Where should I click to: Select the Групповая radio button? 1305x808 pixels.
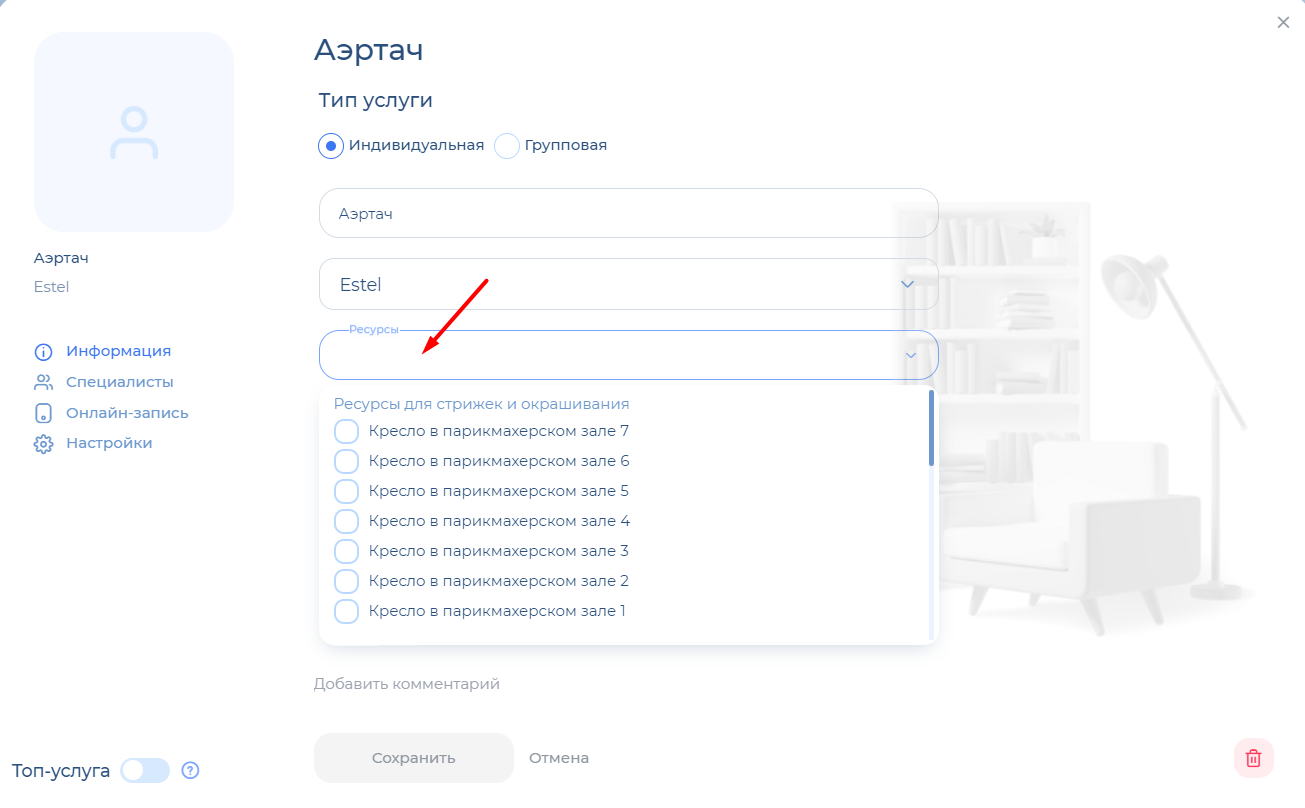508,146
